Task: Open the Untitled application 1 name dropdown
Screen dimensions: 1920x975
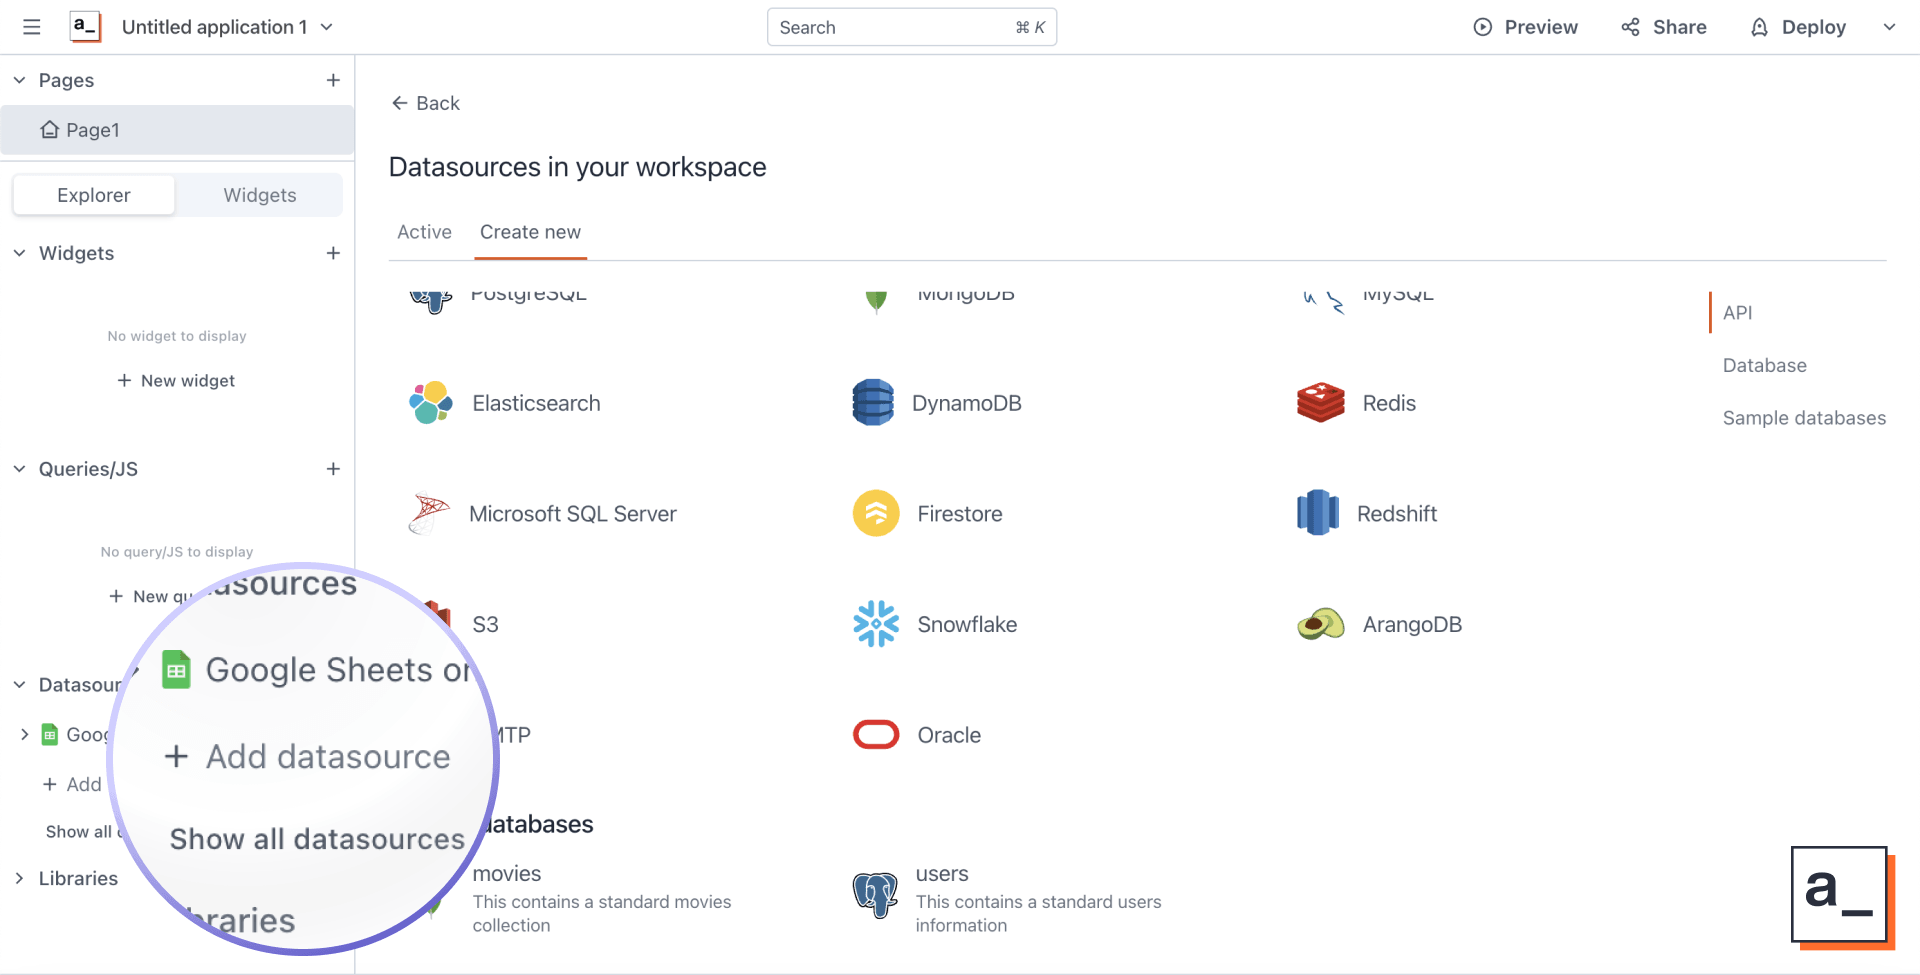Action: [x=326, y=27]
